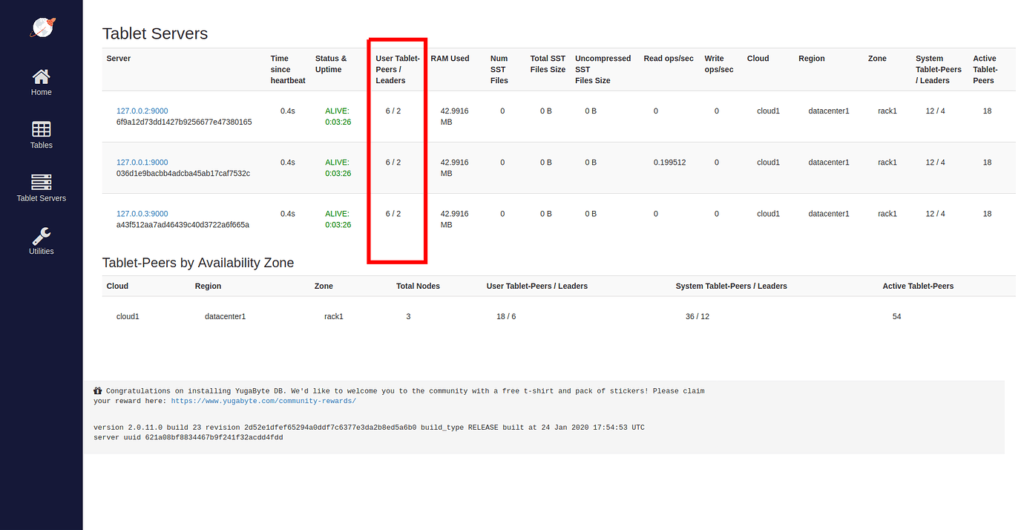Open tablet server 127.0.0.1:9000 link

[x=142, y=163]
